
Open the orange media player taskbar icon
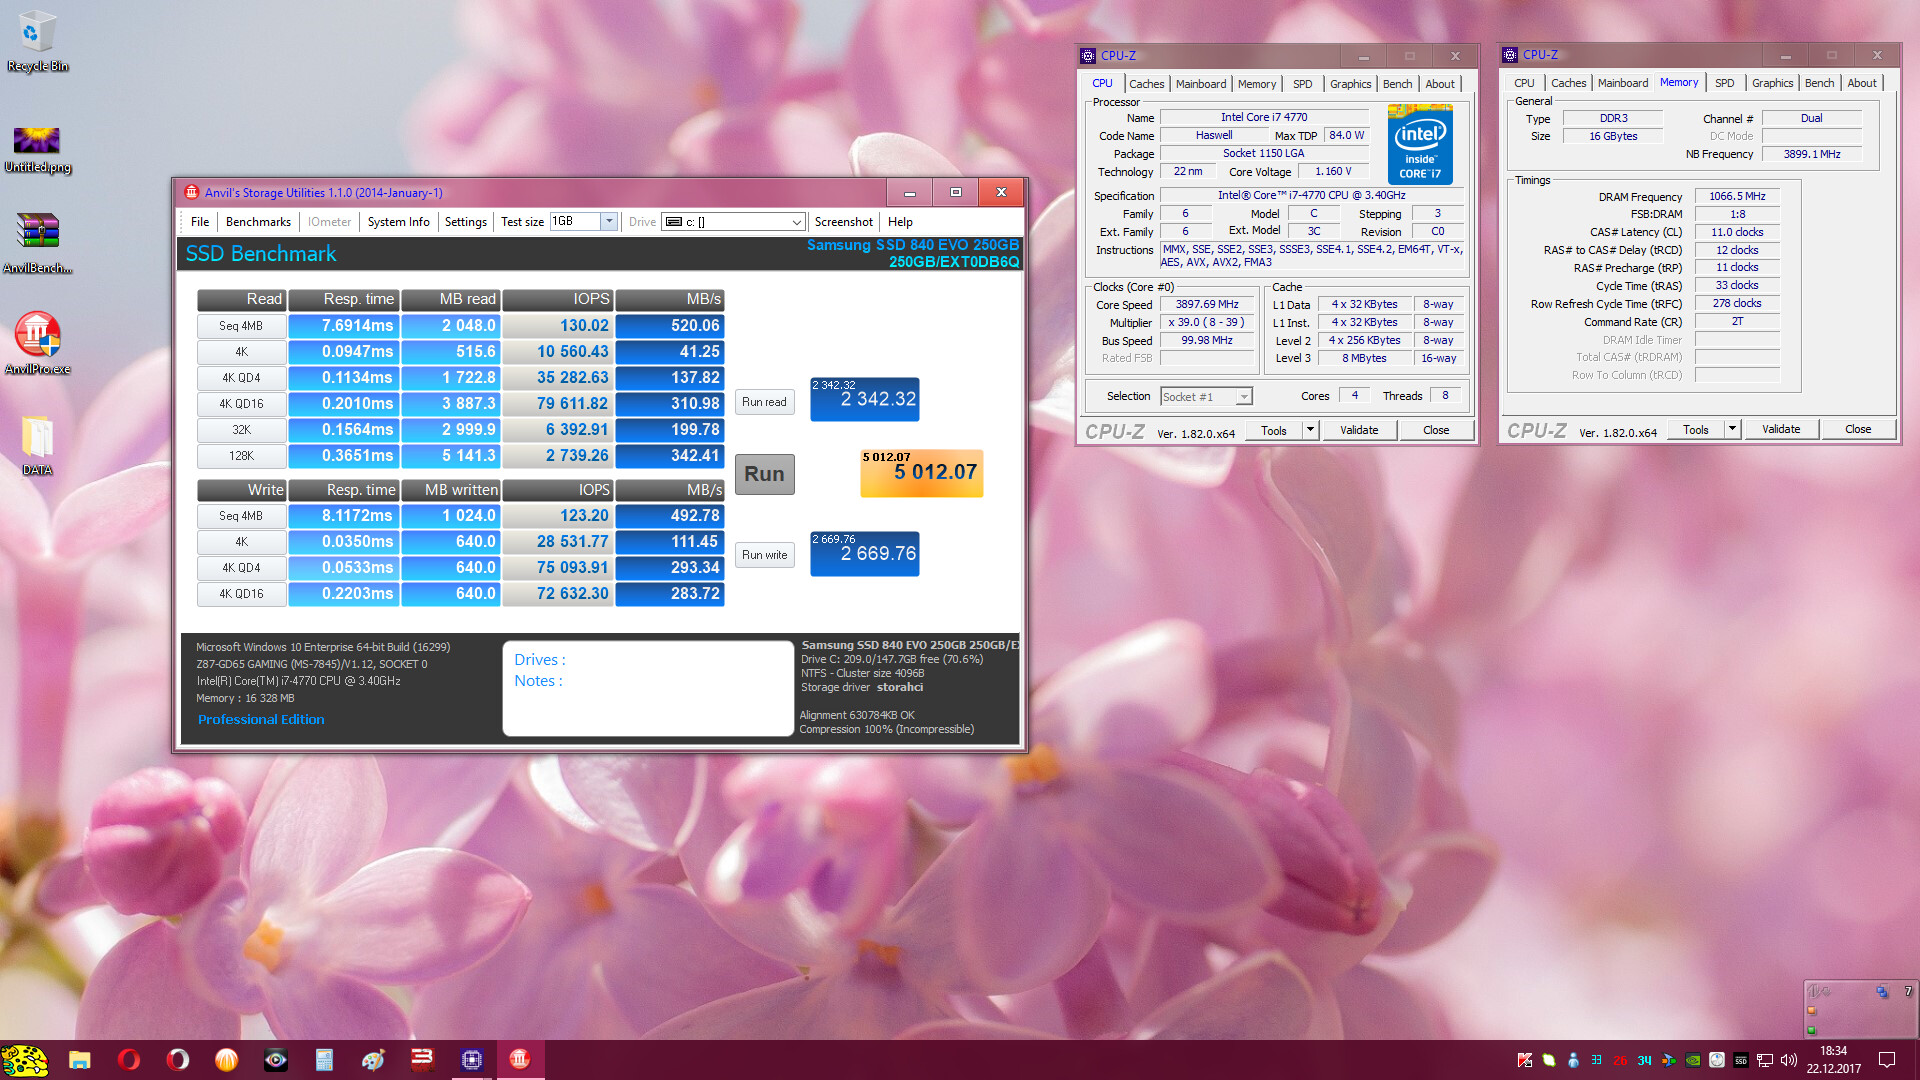[x=227, y=1060]
